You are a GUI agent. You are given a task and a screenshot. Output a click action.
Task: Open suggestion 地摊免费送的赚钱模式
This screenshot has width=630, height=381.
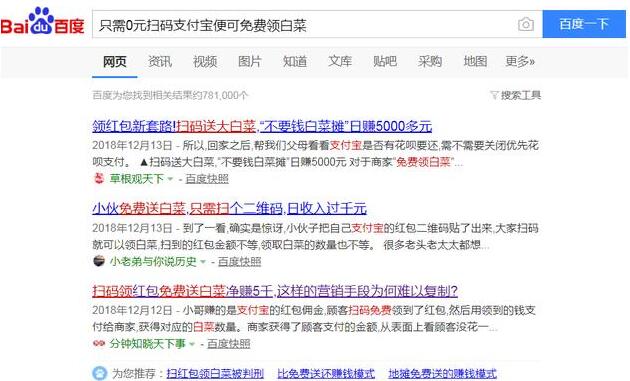click(442, 373)
